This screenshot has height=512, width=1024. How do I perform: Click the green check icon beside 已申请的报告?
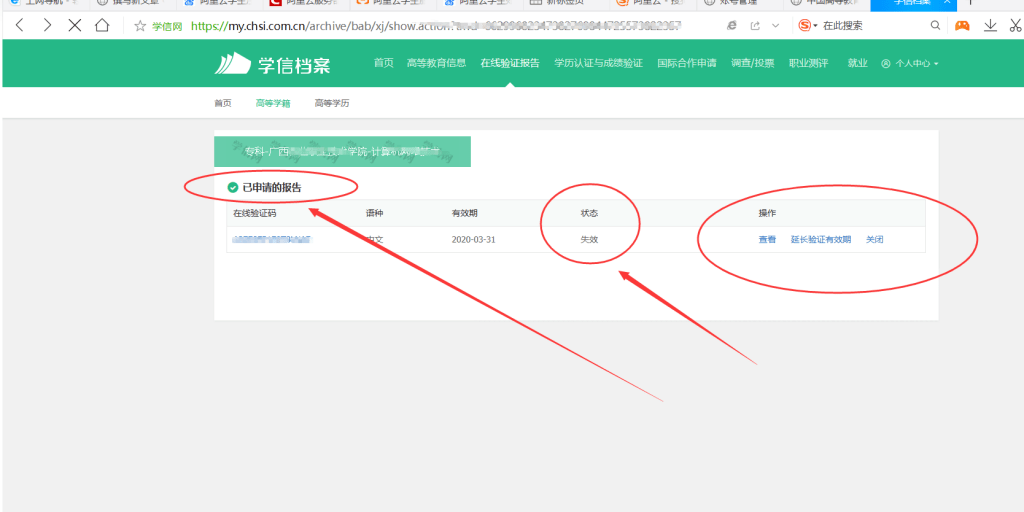pyautogui.click(x=232, y=187)
